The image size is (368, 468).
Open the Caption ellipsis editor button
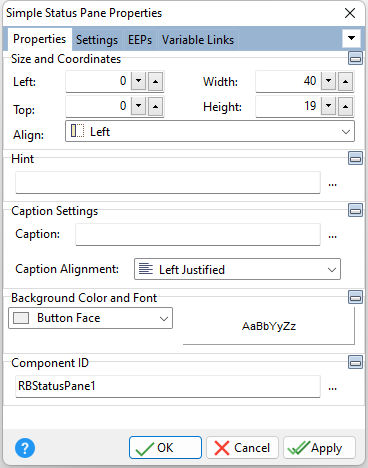(x=332, y=236)
